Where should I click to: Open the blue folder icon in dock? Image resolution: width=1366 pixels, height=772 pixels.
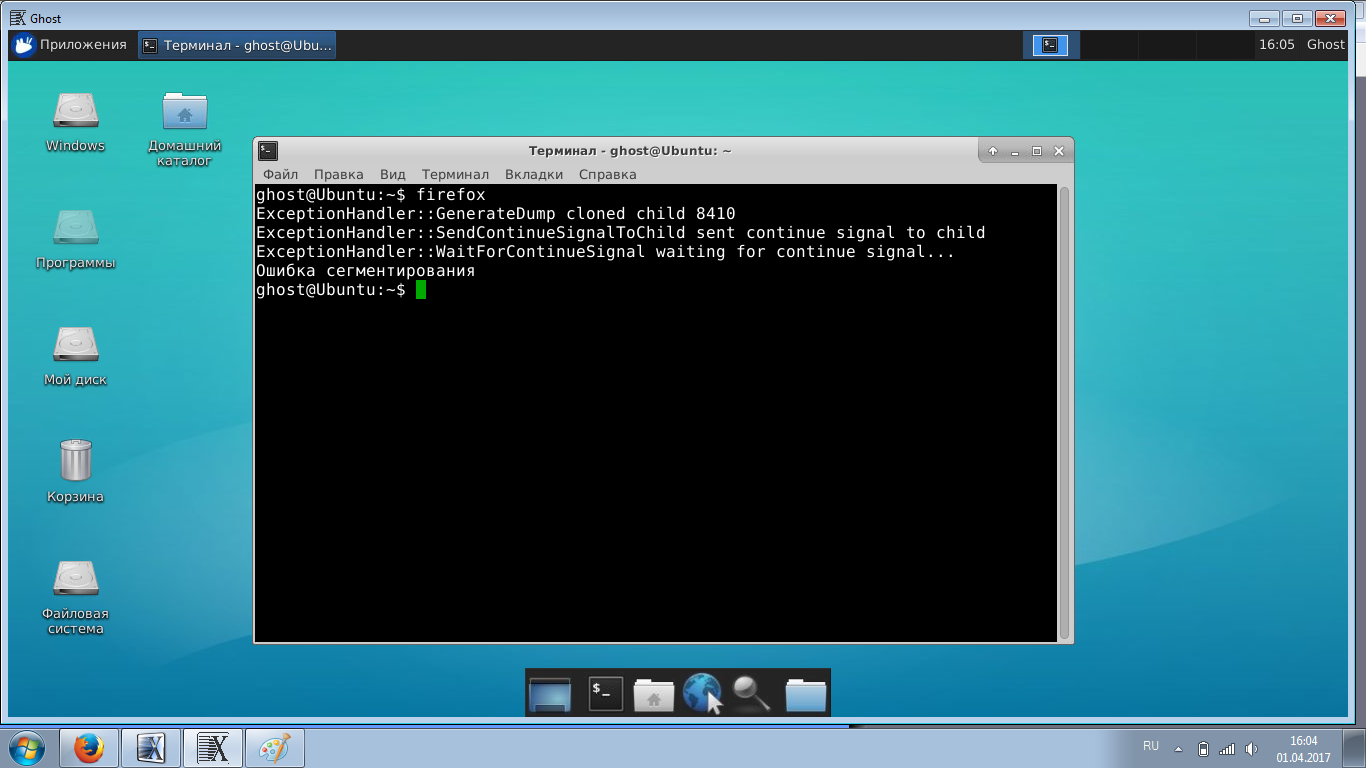pos(806,695)
